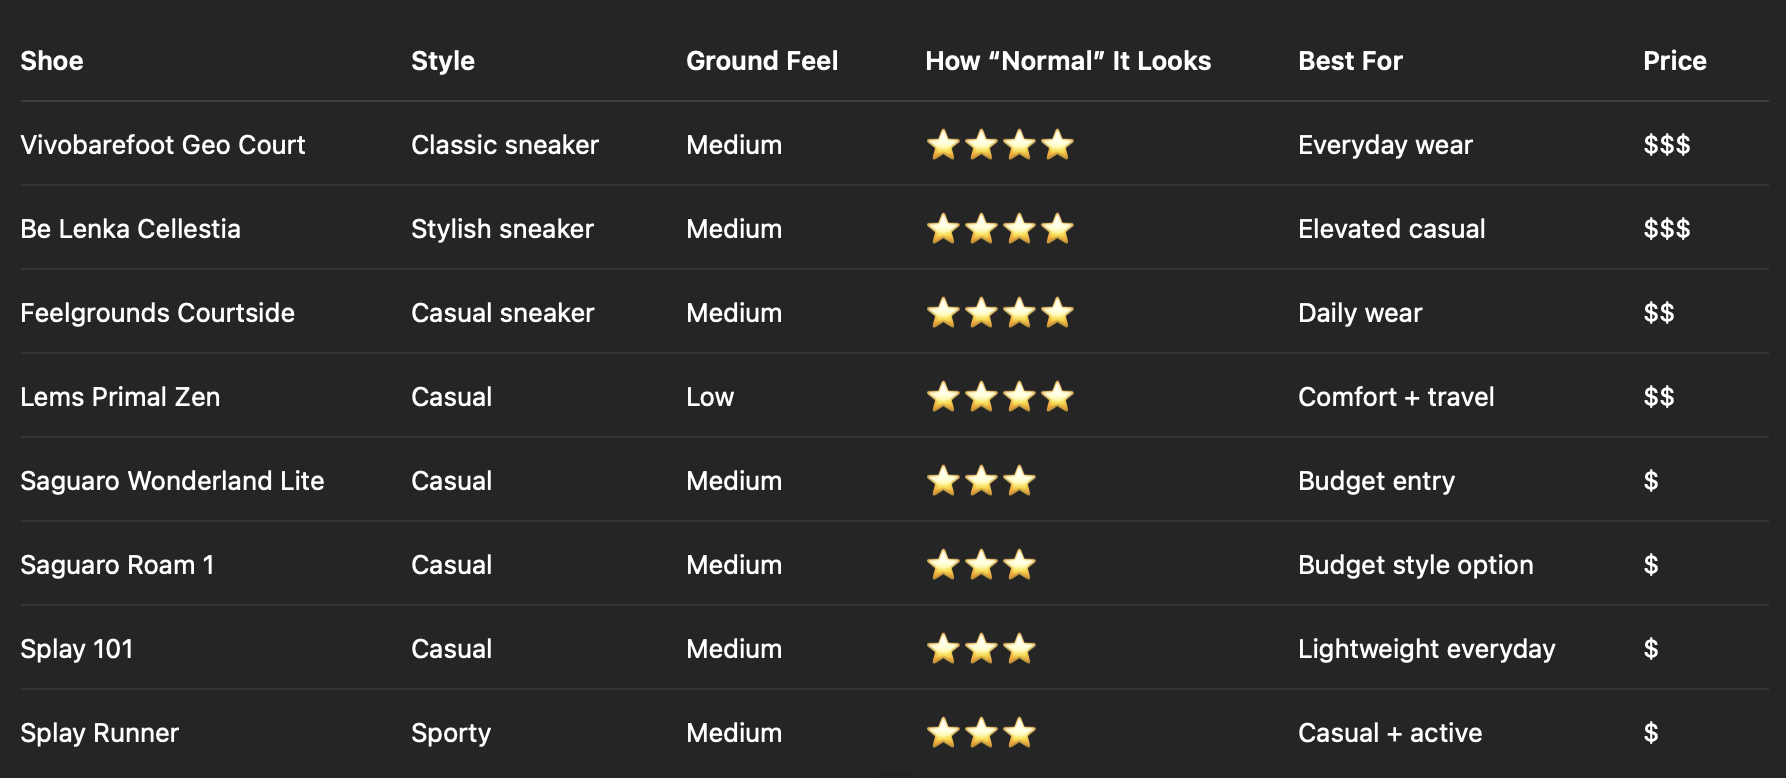This screenshot has height=778, width=1786.
Task: Click the How "Normal" It Looks header
Action: pos(1068,61)
